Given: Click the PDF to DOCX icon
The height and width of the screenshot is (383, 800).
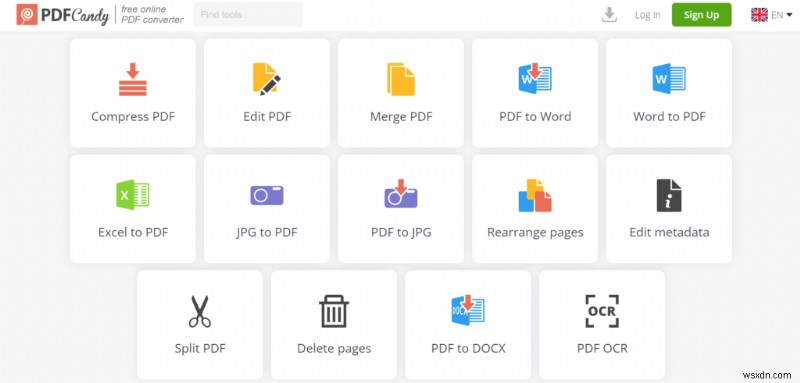Looking at the screenshot, I should [468, 310].
